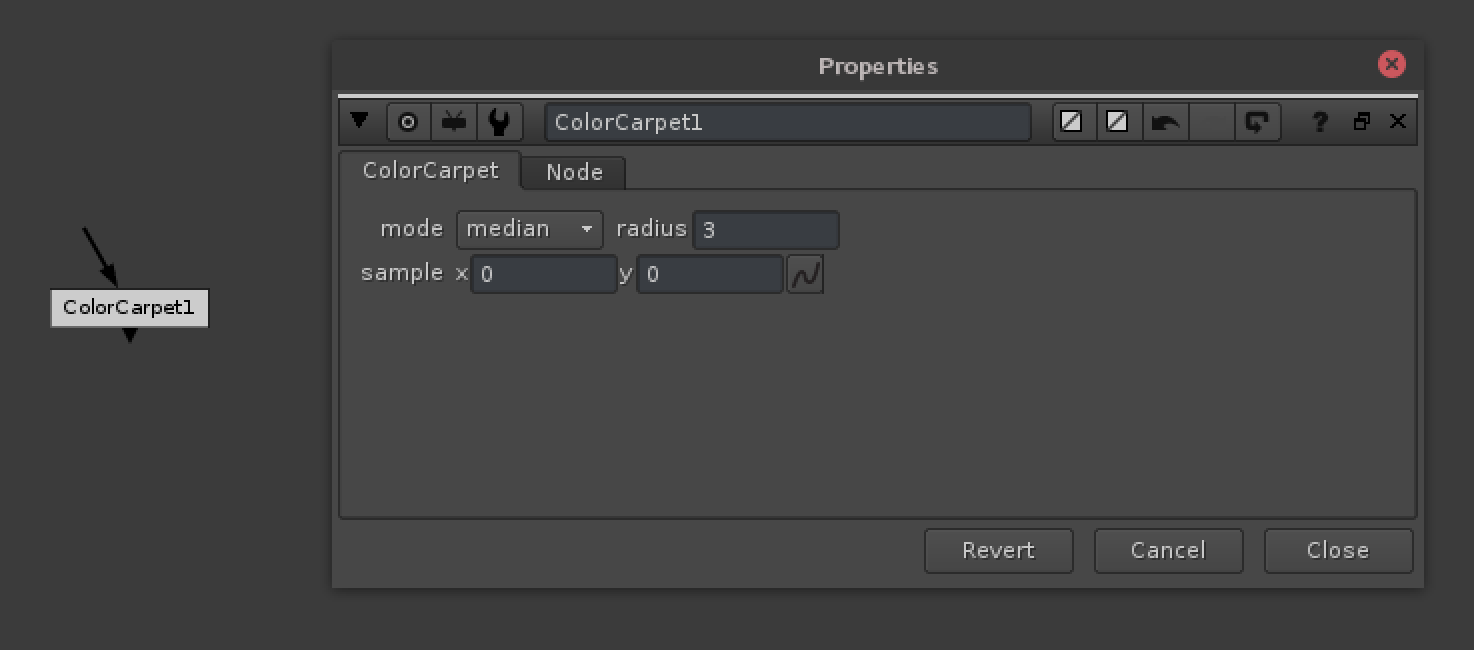Click the center node target icon
This screenshot has height=650, width=1474.
click(x=408, y=121)
